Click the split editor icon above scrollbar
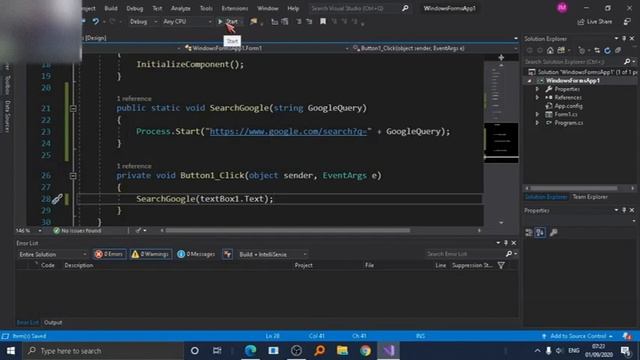 tap(501, 58)
